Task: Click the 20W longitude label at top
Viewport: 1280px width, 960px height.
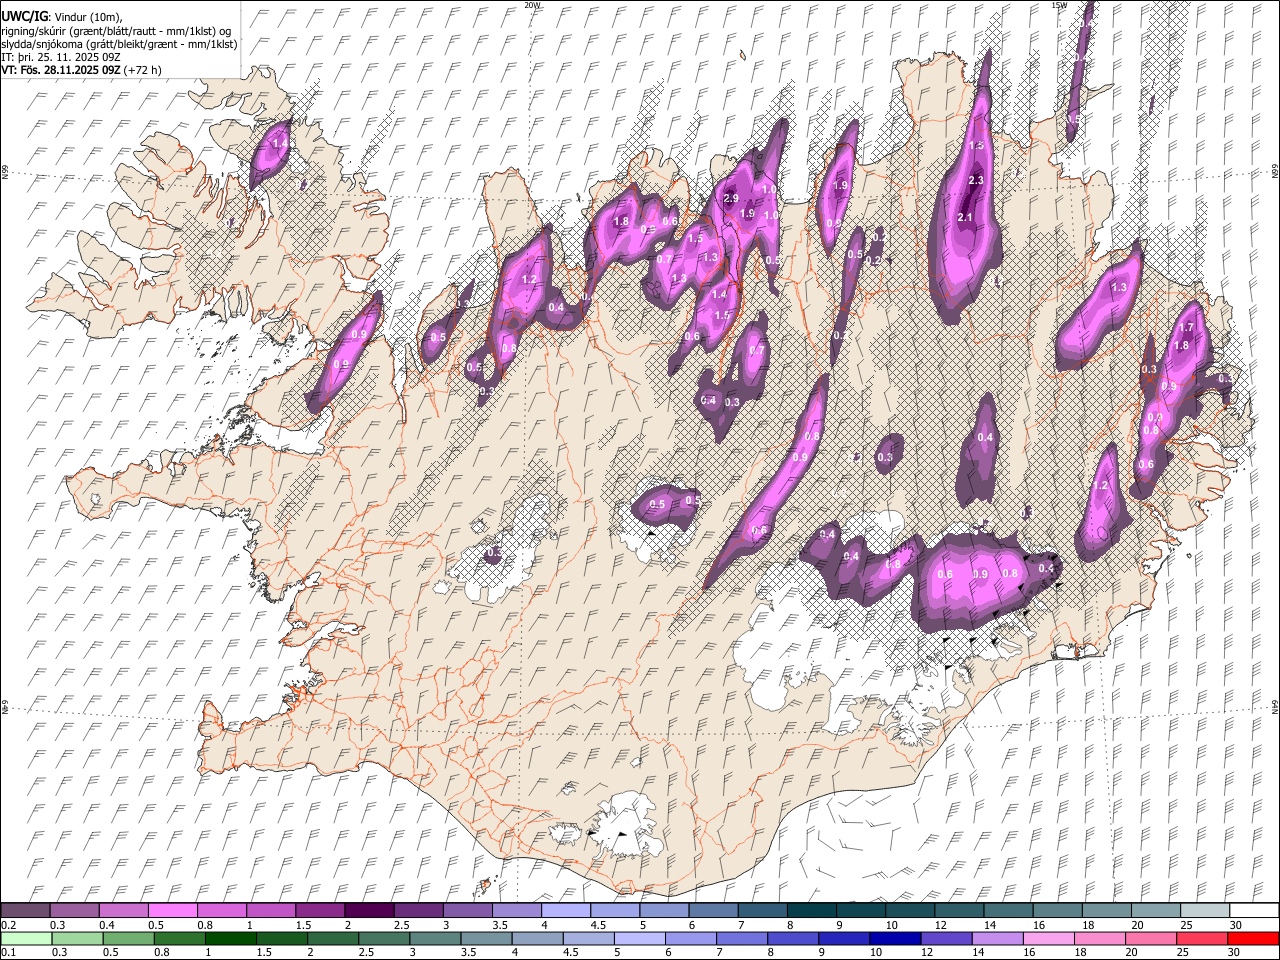Action: (x=532, y=5)
